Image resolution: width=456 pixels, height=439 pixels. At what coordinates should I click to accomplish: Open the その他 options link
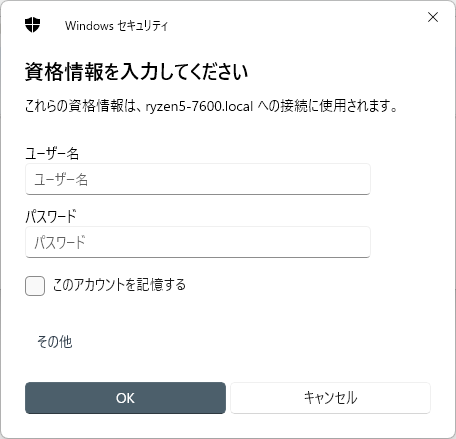click(x=55, y=342)
